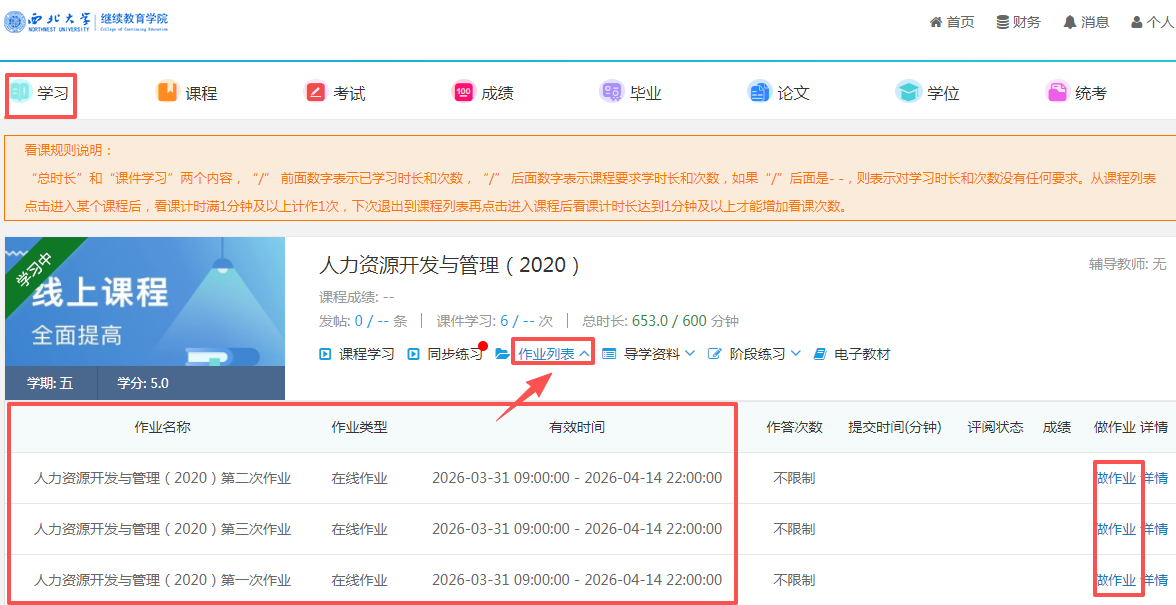Click the 学习 book icon in navigation
Viewport: 1176px width, 605px height.
(20, 93)
